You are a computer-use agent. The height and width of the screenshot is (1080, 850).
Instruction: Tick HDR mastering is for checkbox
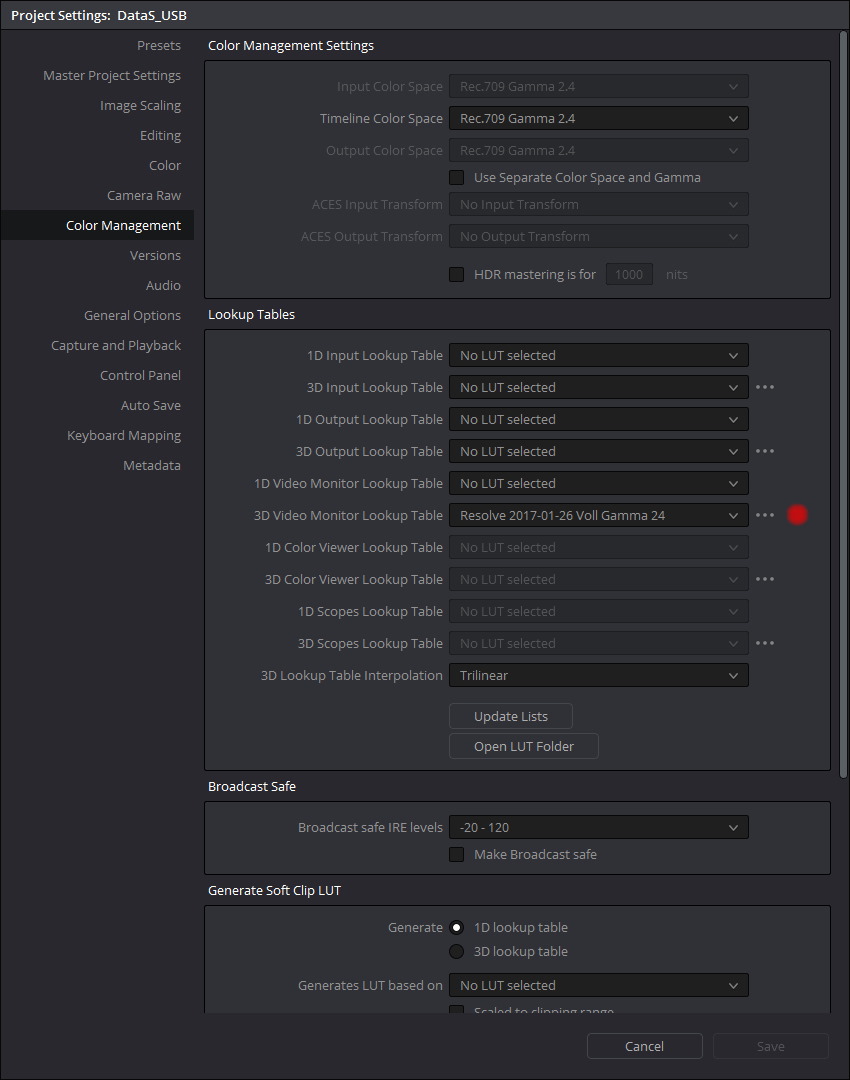click(457, 274)
